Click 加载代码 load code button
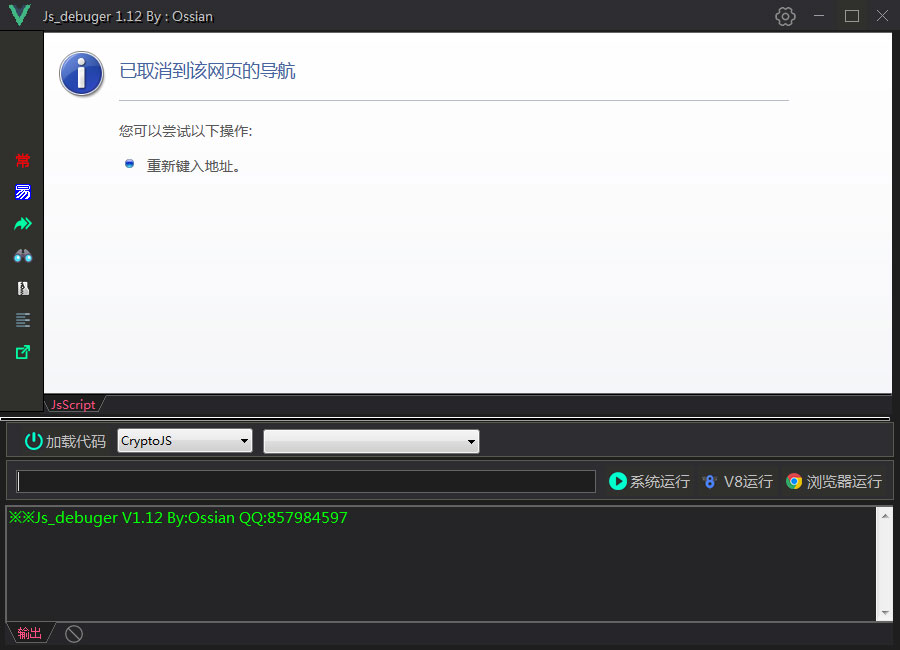This screenshot has width=900, height=650. [x=65, y=441]
